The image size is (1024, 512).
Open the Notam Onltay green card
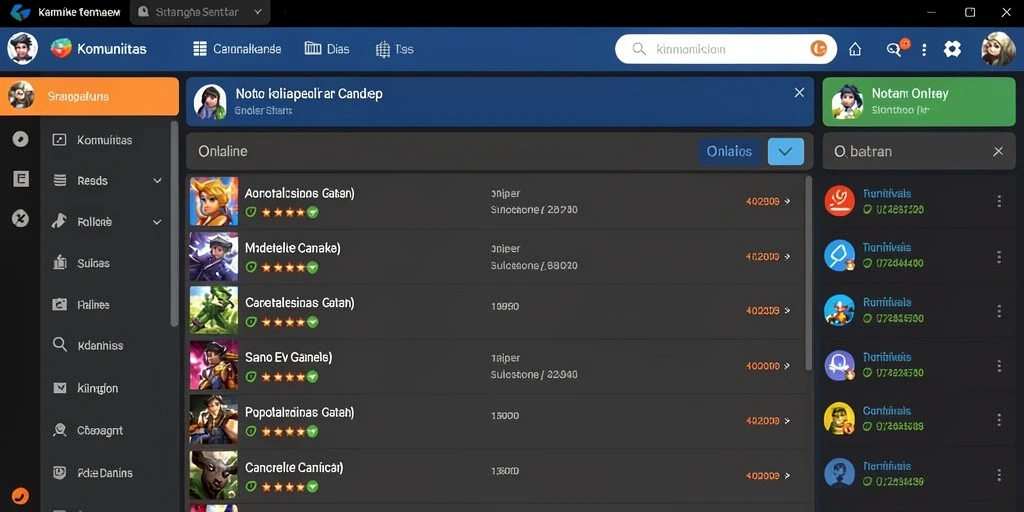(918, 102)
